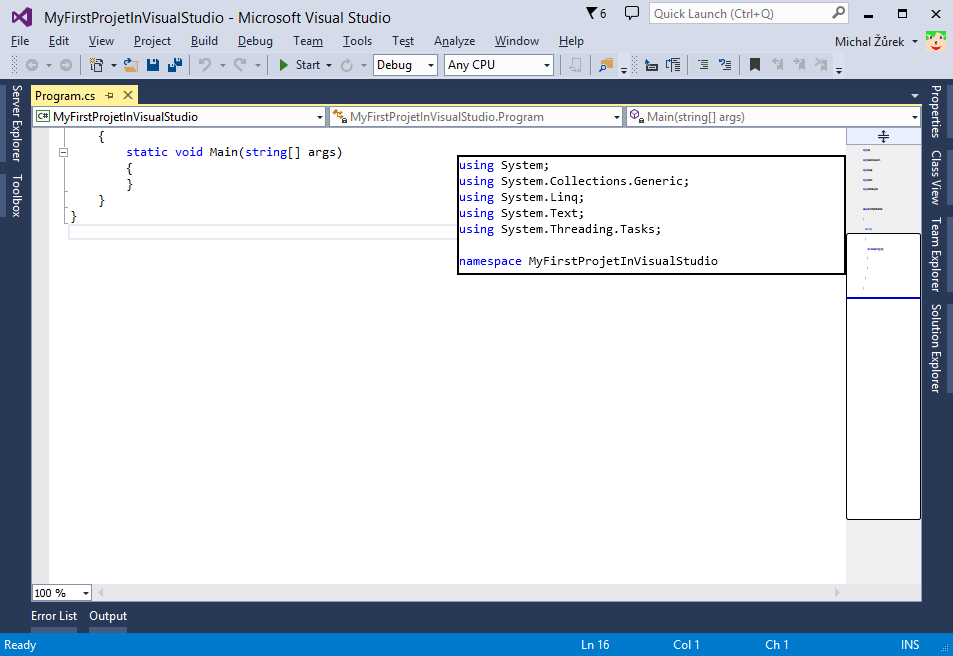Image resolution: width=953 pixels, height=656 pixels.
Task: Click the editor split handle above the scrollbar
Action: (883, 136)
